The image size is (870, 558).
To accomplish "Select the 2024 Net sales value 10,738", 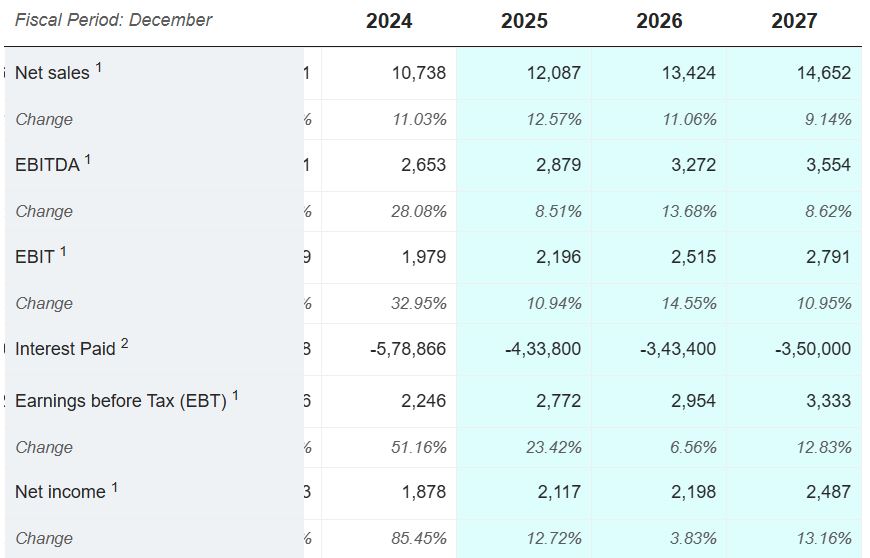I will click(423, 73).
